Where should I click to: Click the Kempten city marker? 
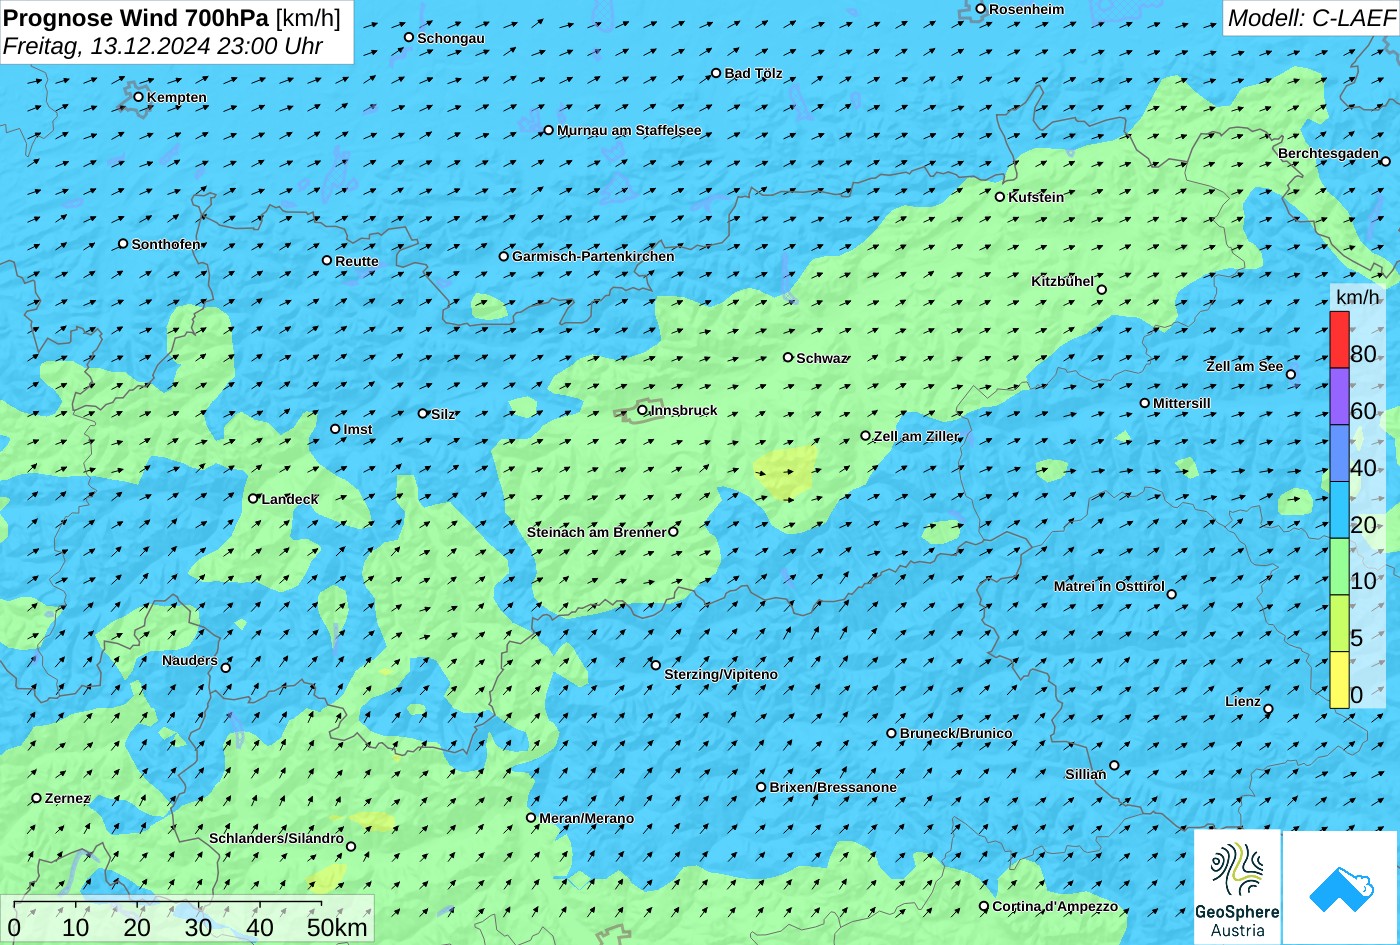(x=139, y=97)
